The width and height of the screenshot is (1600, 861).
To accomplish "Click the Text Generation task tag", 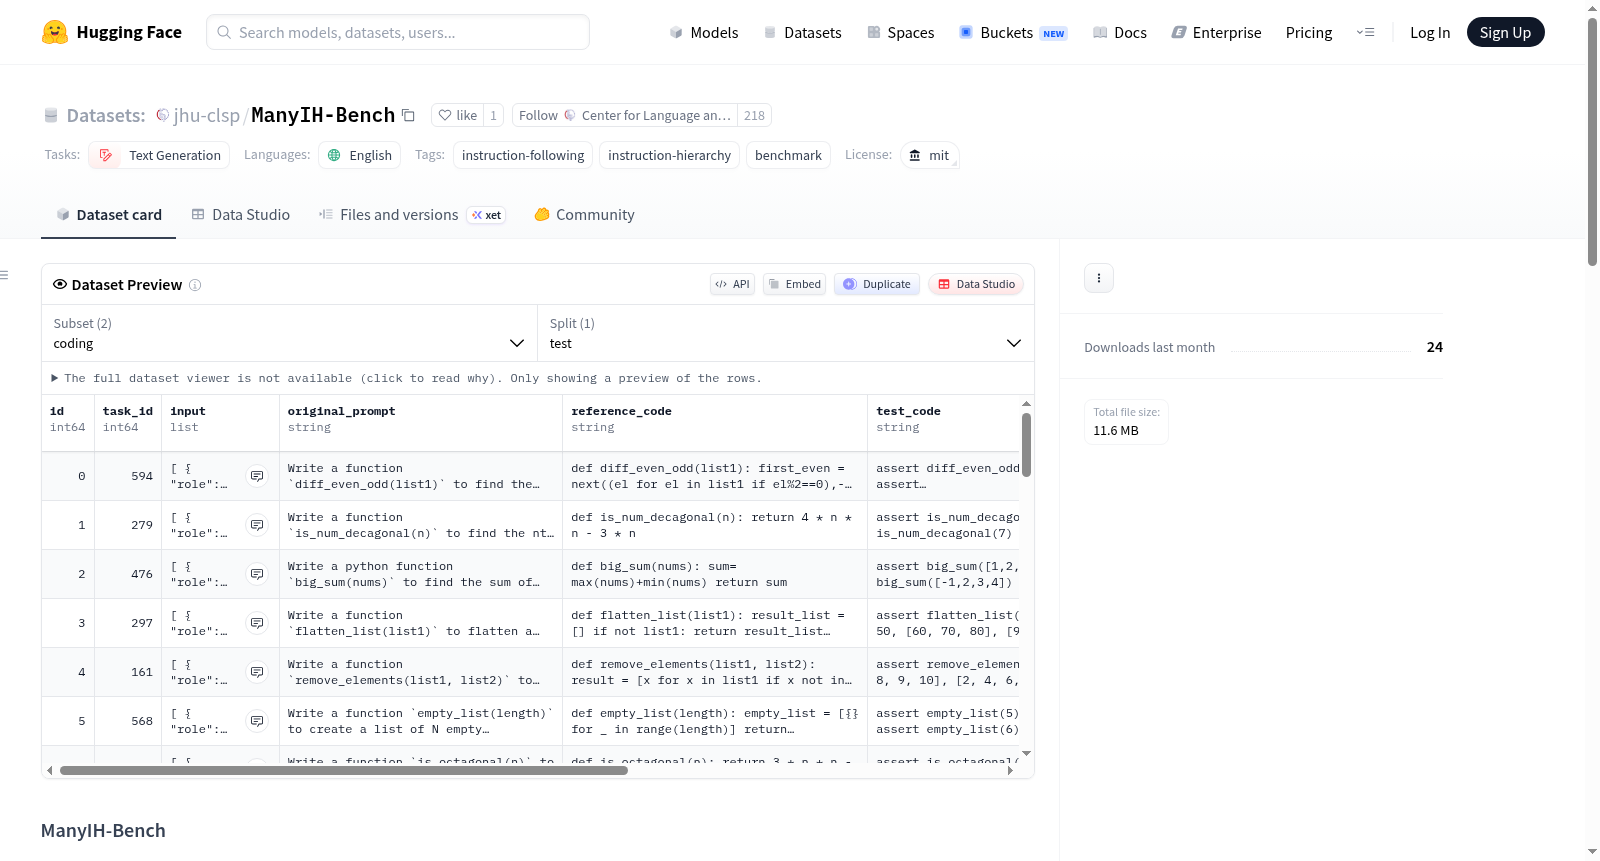I will [159, 155].
